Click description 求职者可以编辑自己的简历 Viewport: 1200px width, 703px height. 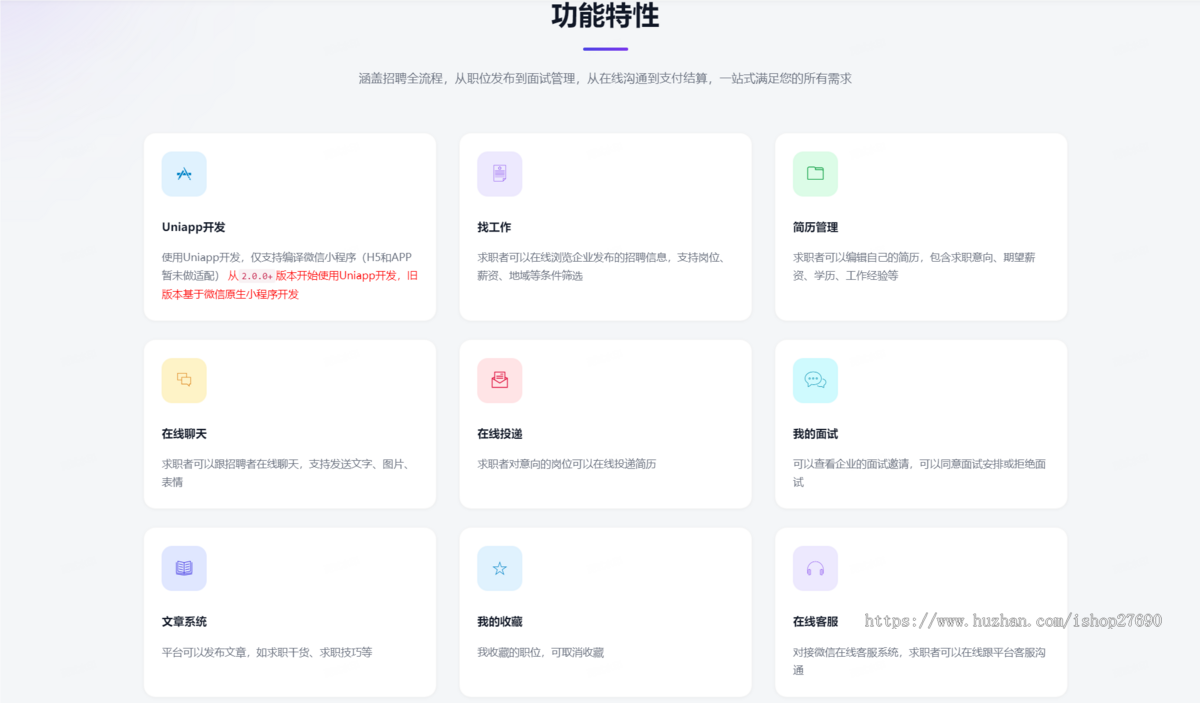[914, 266]
